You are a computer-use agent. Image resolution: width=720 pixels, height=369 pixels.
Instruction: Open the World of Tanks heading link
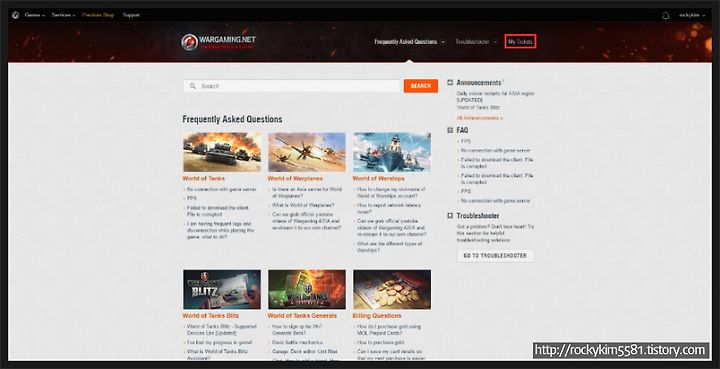203,178
